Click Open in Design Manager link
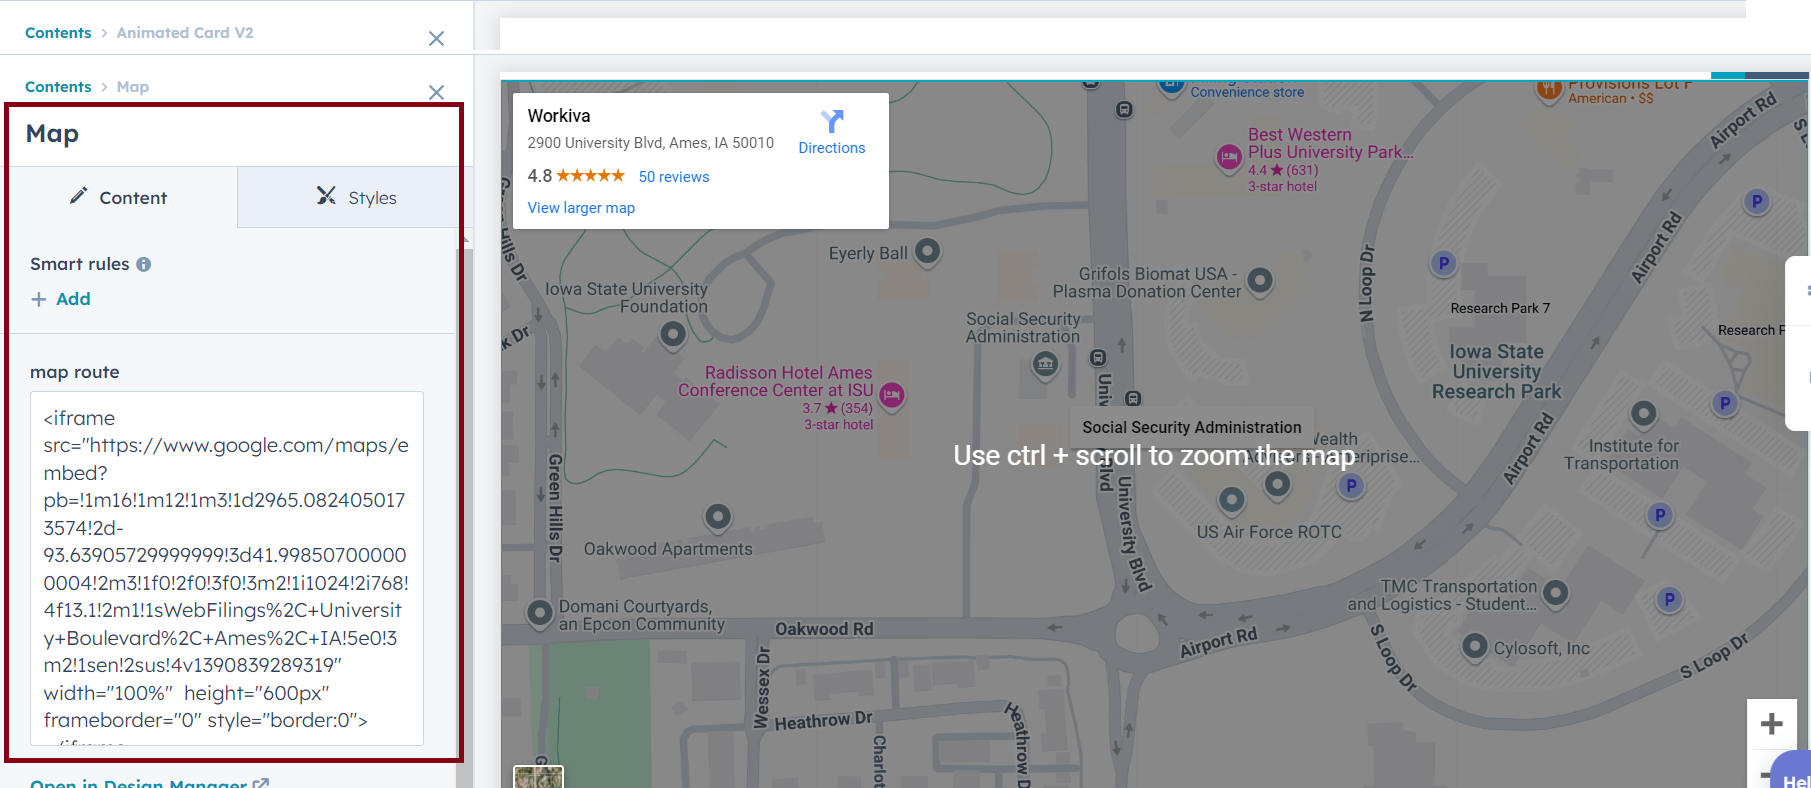Viewport: 1811px width, 788px height. [140, 782]
